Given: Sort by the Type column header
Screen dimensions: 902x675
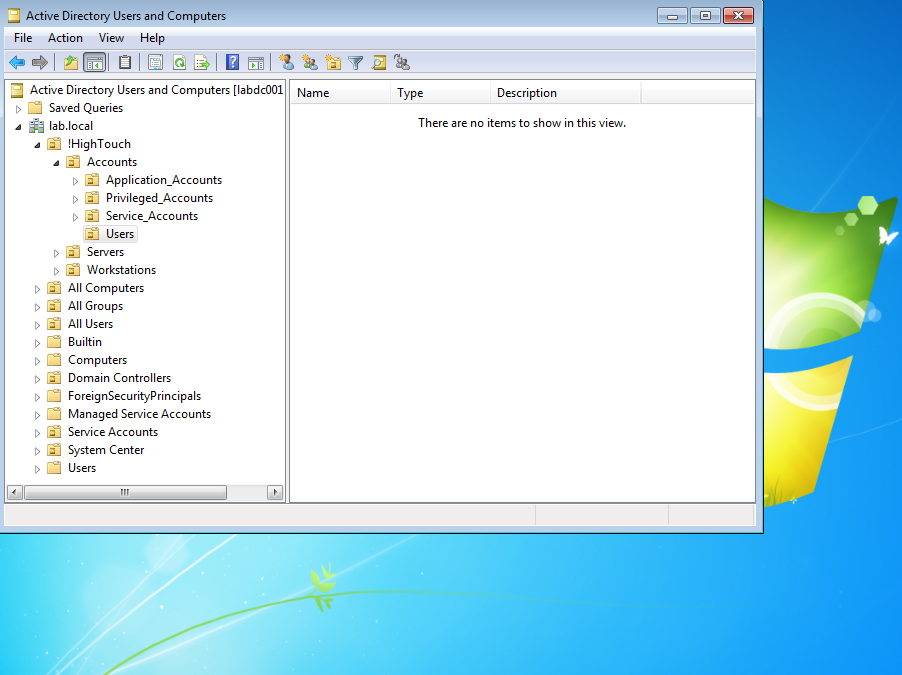Looking at the screenshot, I should click(441, 93).
